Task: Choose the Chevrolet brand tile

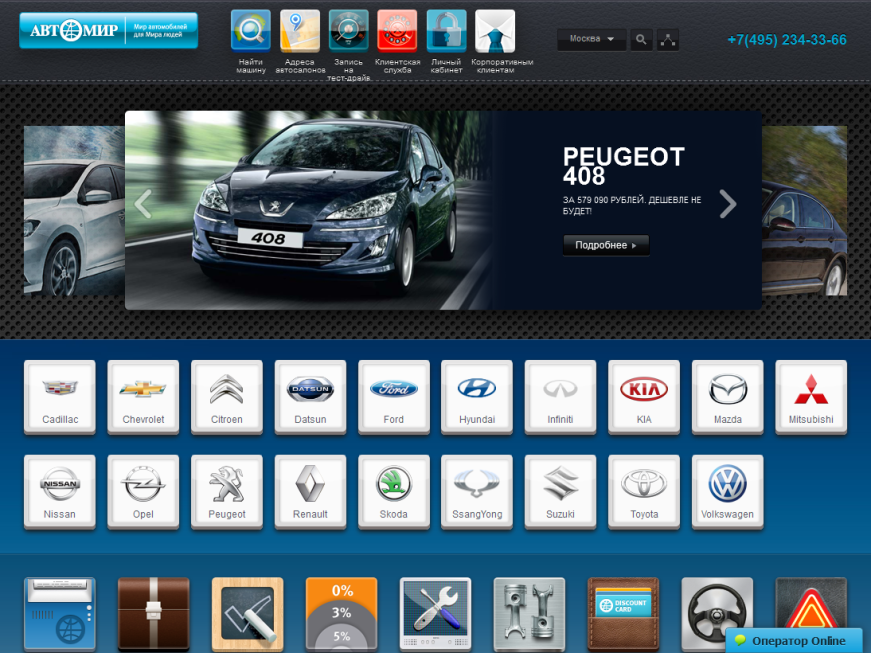Action: coord(143,396)
